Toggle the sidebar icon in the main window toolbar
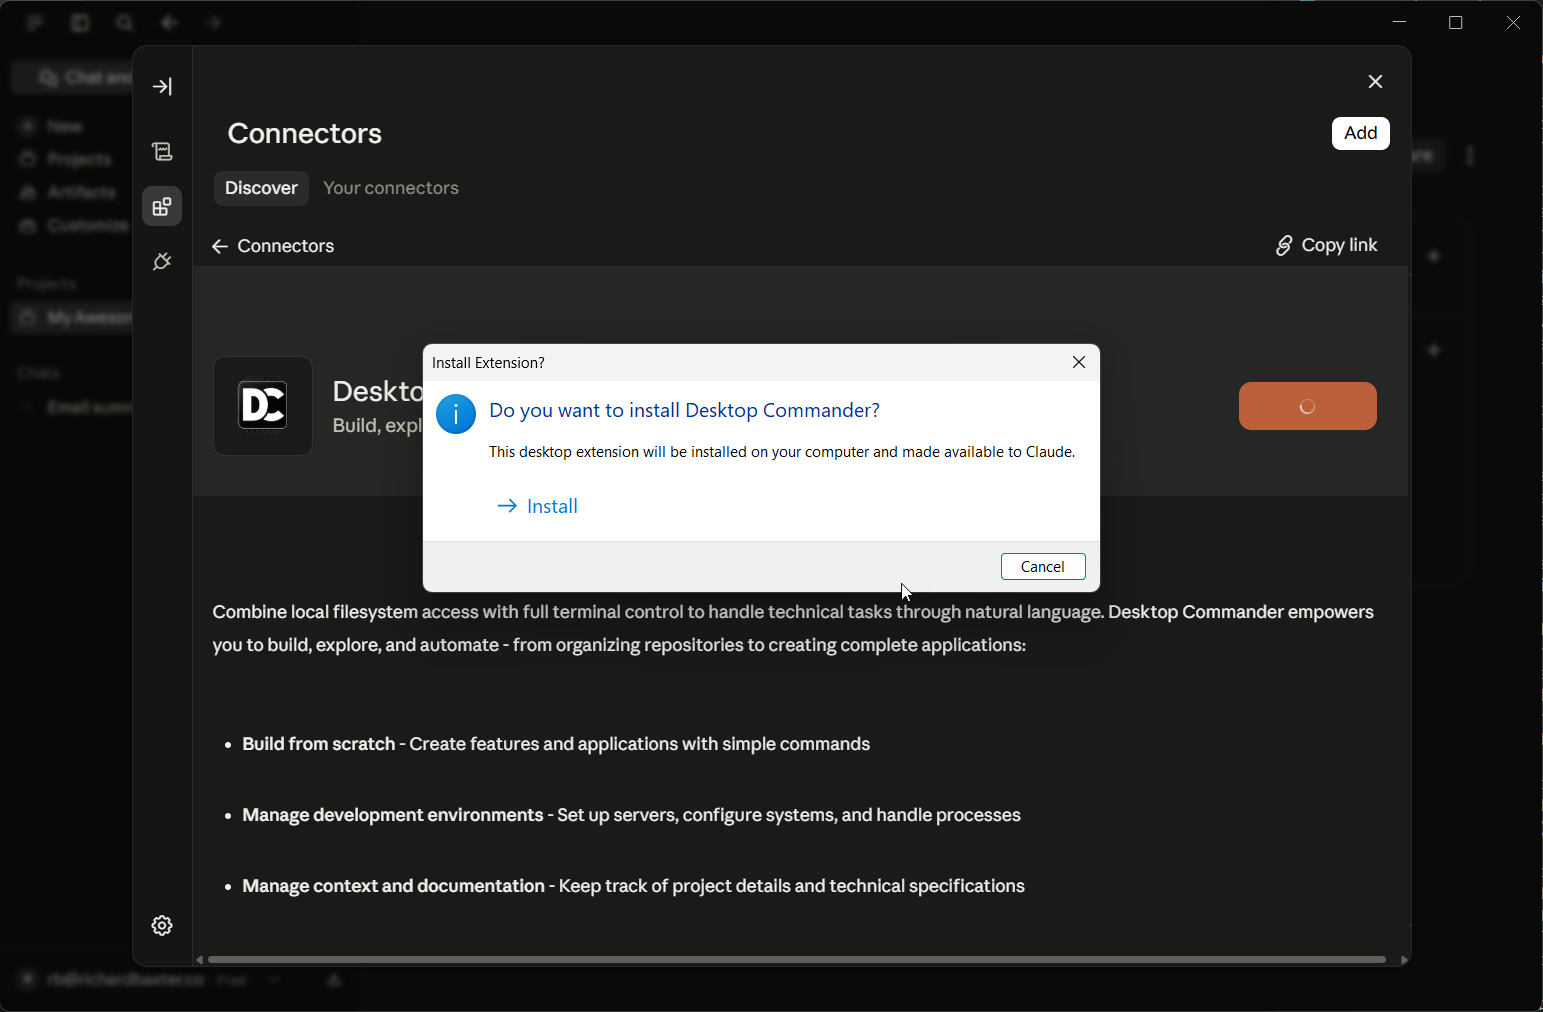 (80, 23)
